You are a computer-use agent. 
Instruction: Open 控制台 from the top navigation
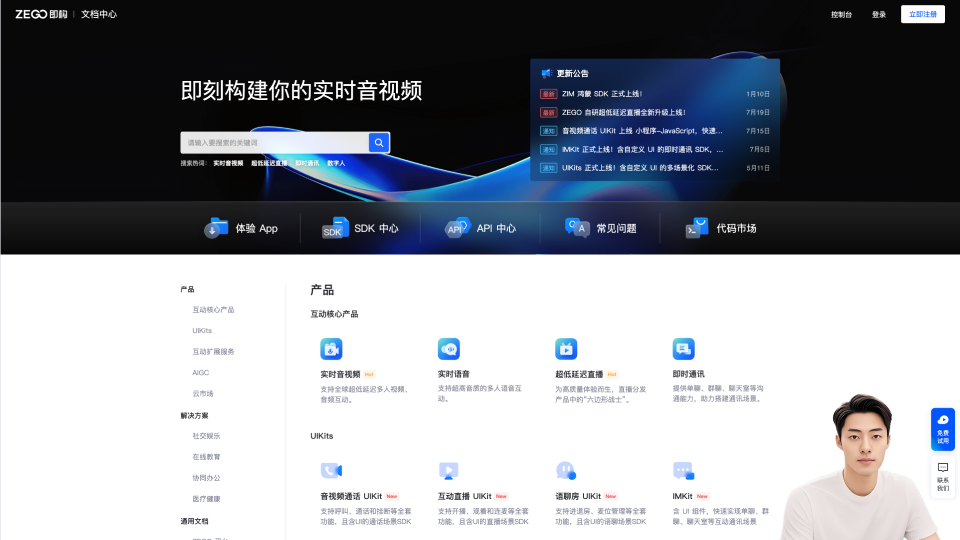pyautogui.click(x=841, y=14)
